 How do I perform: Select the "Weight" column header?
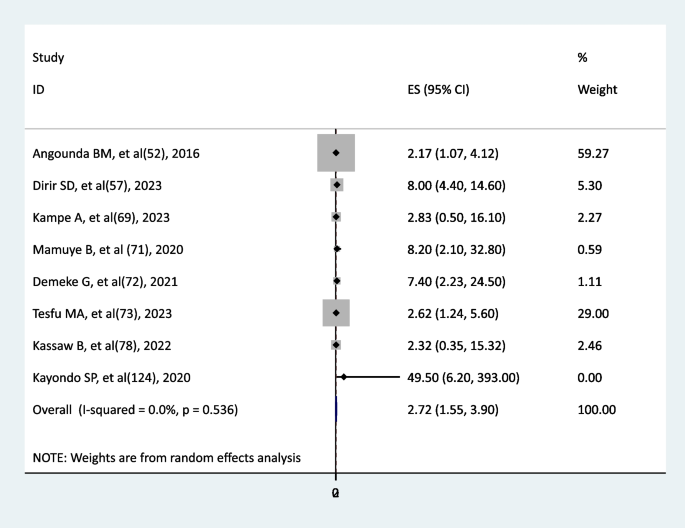[597, 90]
